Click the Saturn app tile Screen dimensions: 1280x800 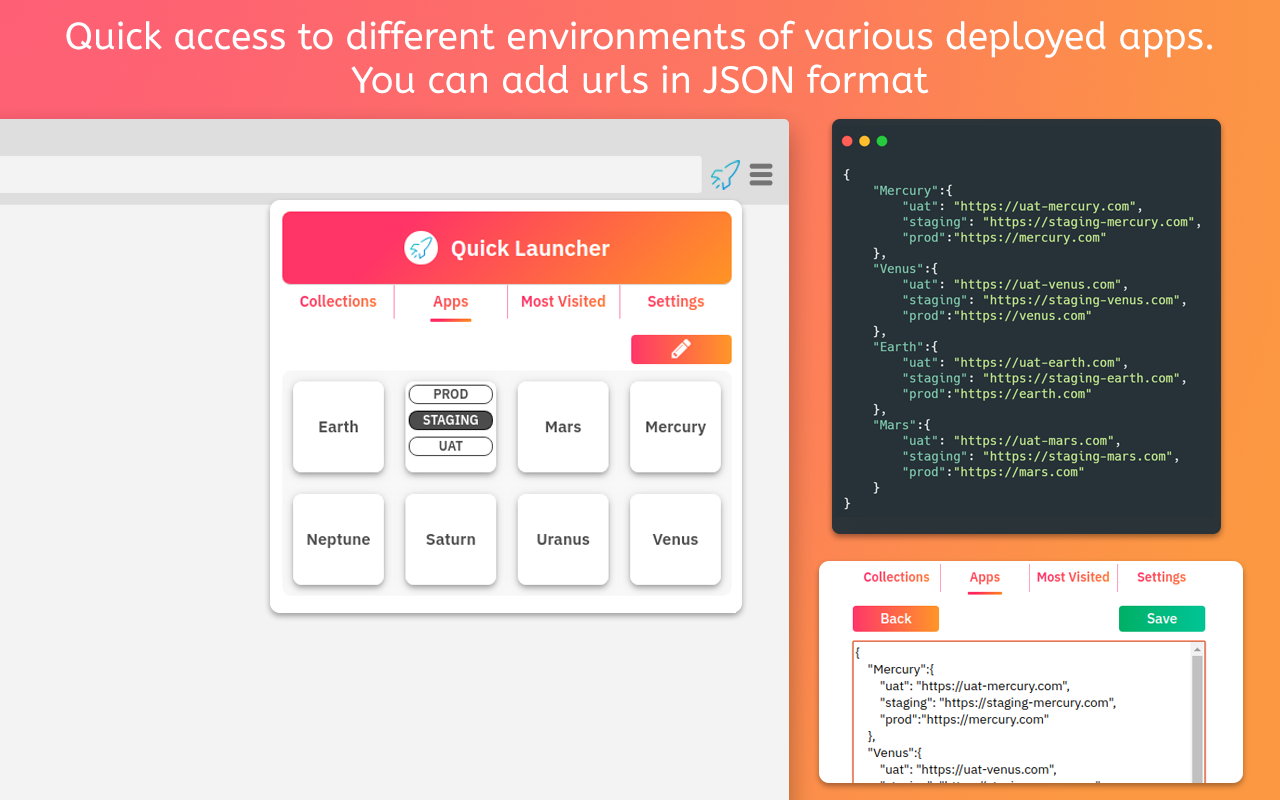point(451,539)
